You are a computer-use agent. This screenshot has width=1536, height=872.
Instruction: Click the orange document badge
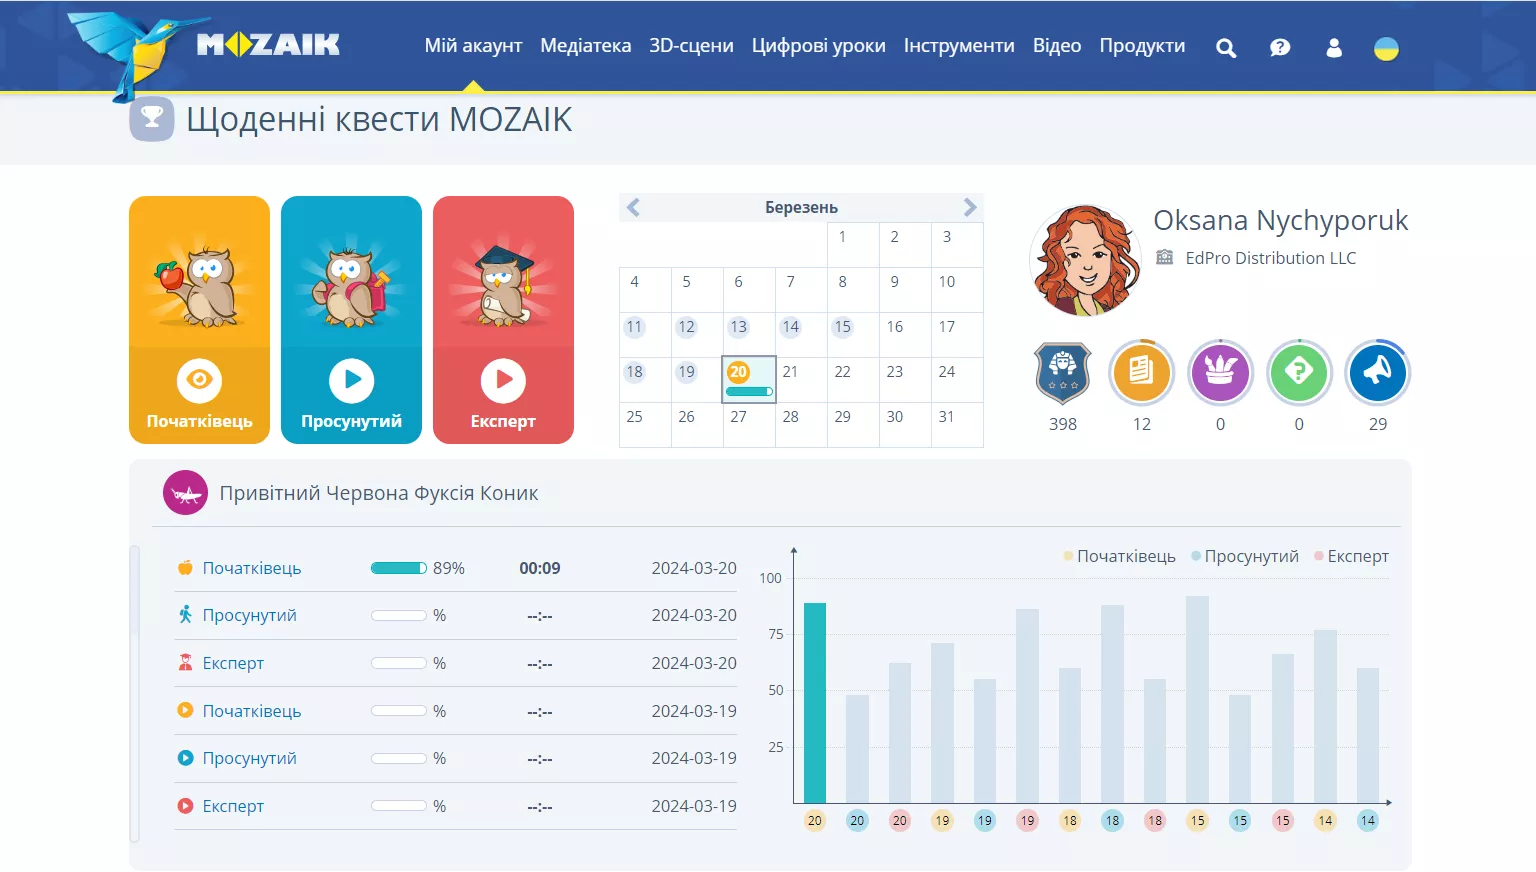(x=1141, y=372)
